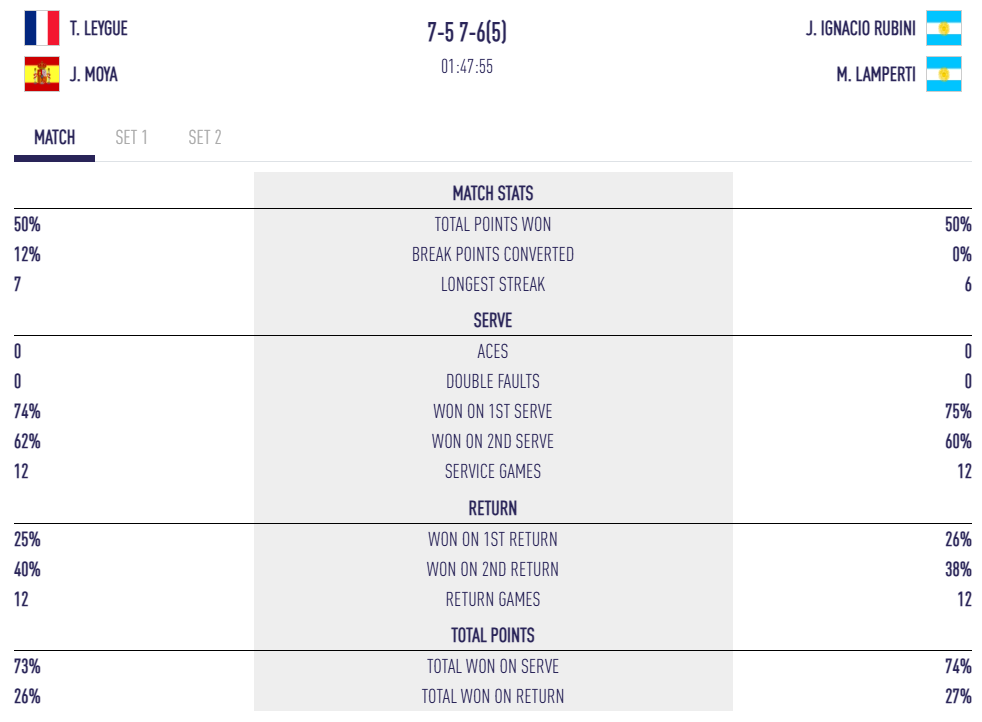This screenshot has height=722, width=982.
Task: Select the TOTAL WON ON RETURN label
Action: pos(493,696)
